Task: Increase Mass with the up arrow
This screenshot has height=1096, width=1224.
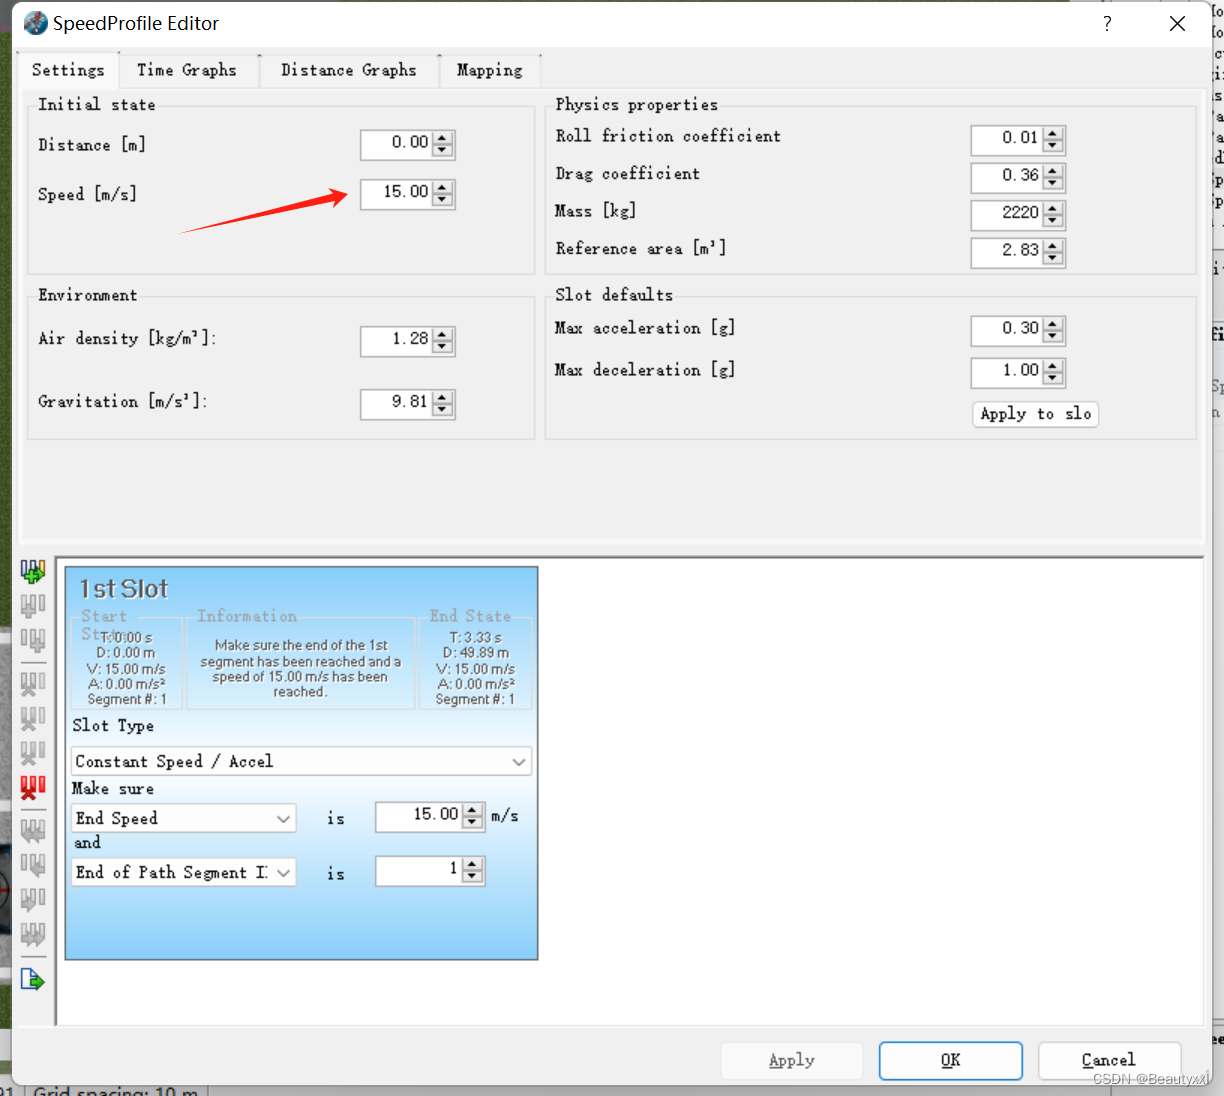Action: tap(1053, 208)
